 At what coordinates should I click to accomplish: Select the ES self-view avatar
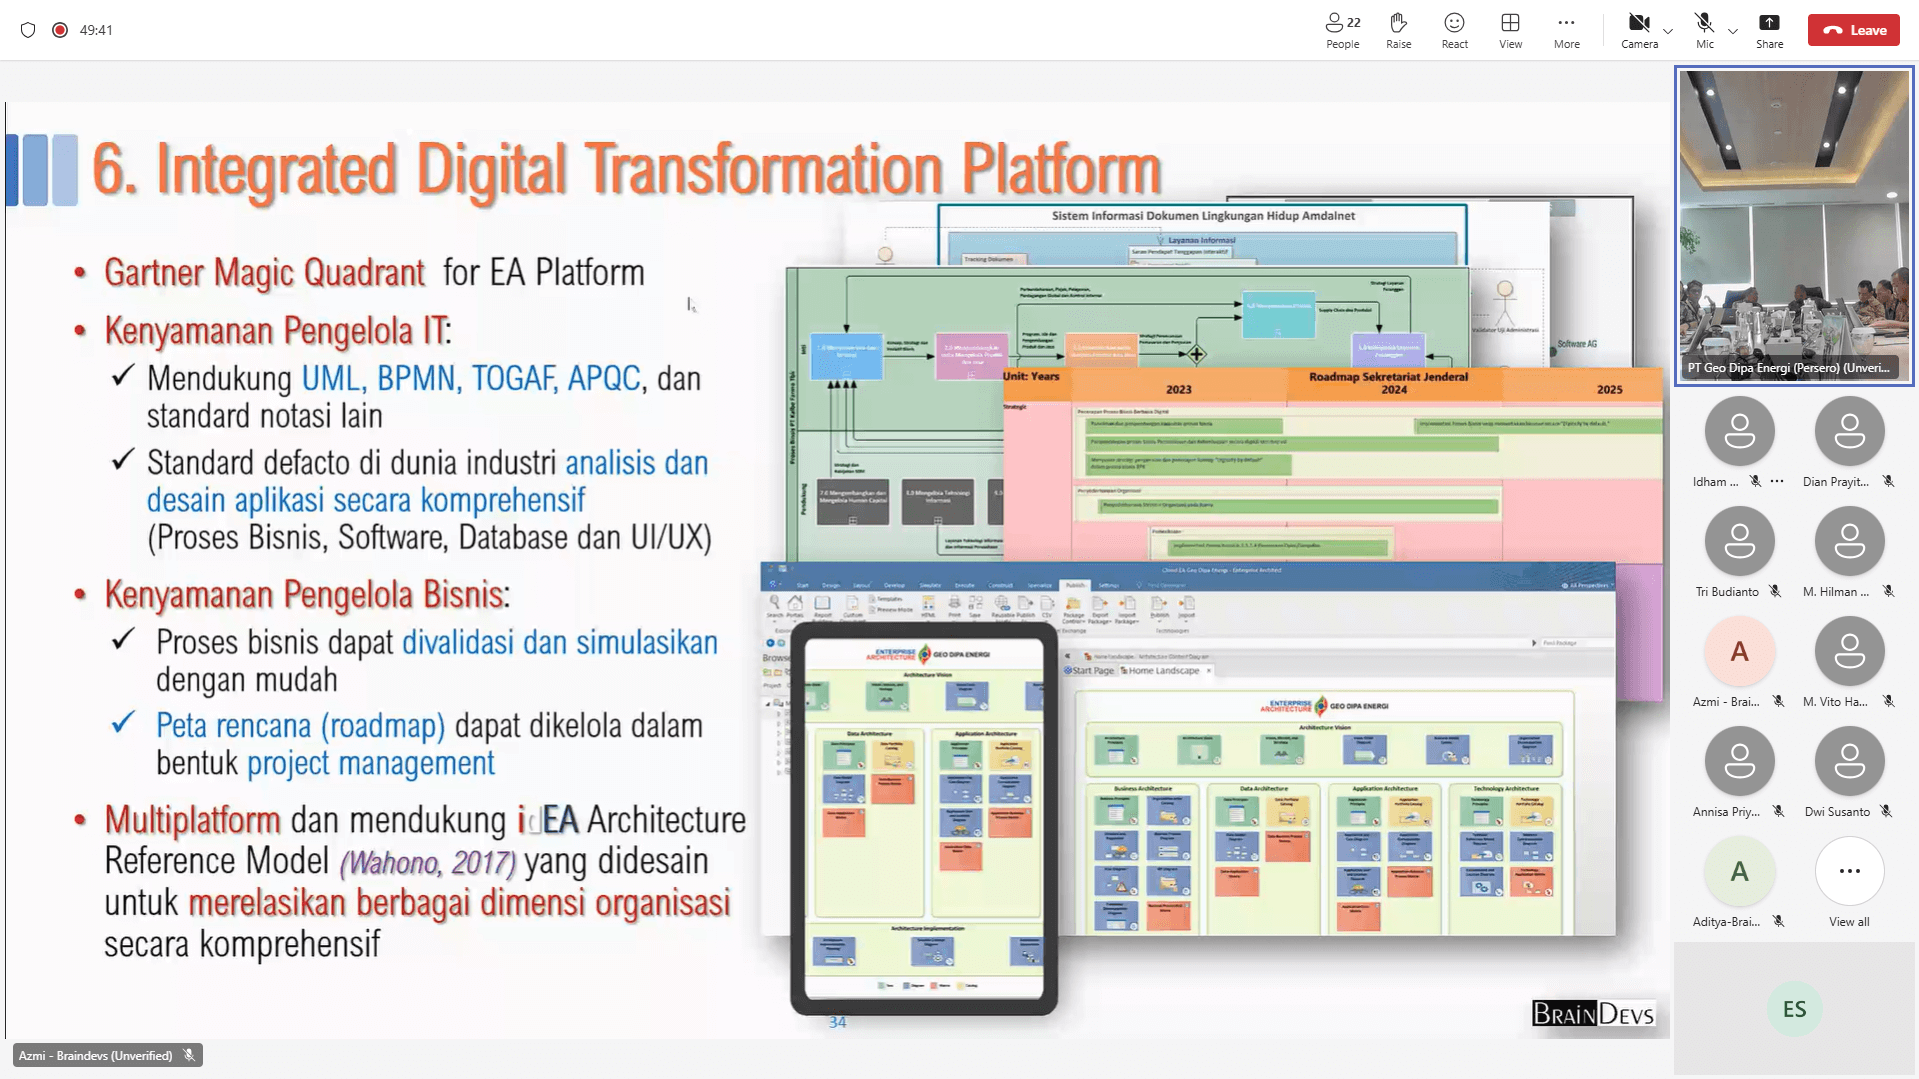click(x=1794, y=1009)
